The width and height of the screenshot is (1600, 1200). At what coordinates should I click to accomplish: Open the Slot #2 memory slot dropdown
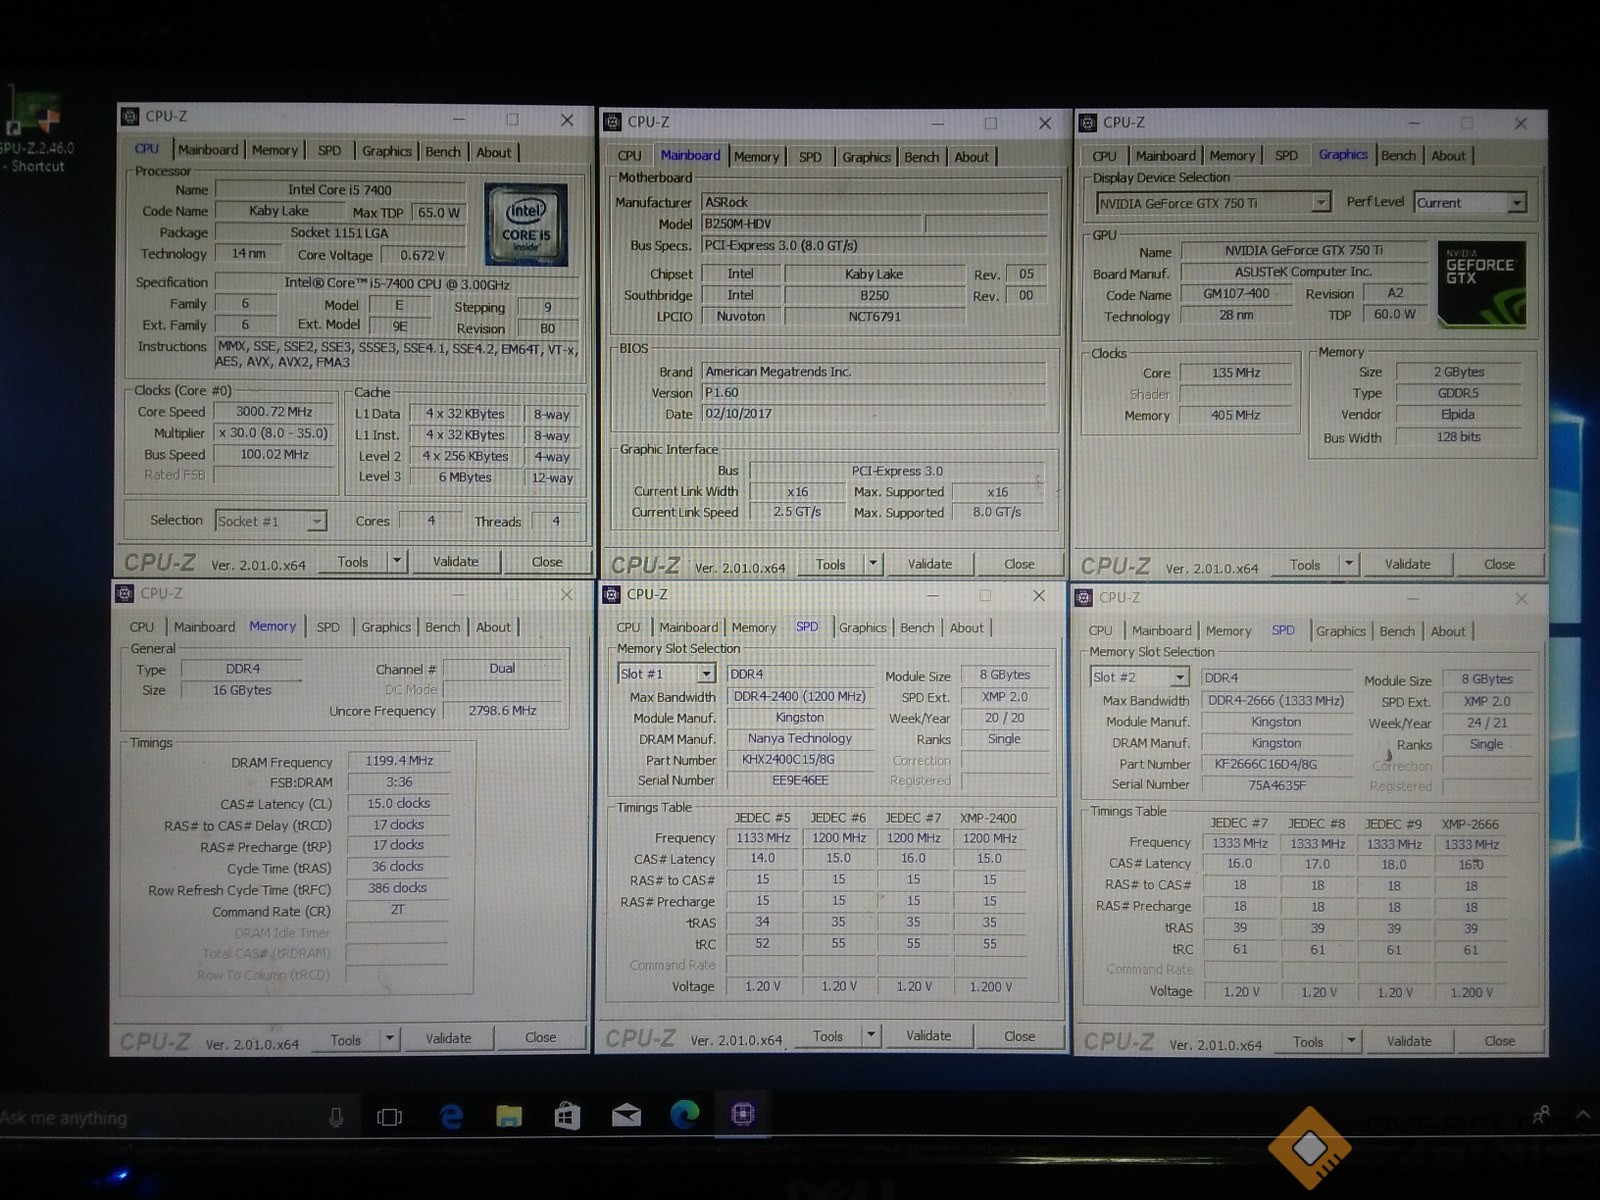click(1180, 677)
